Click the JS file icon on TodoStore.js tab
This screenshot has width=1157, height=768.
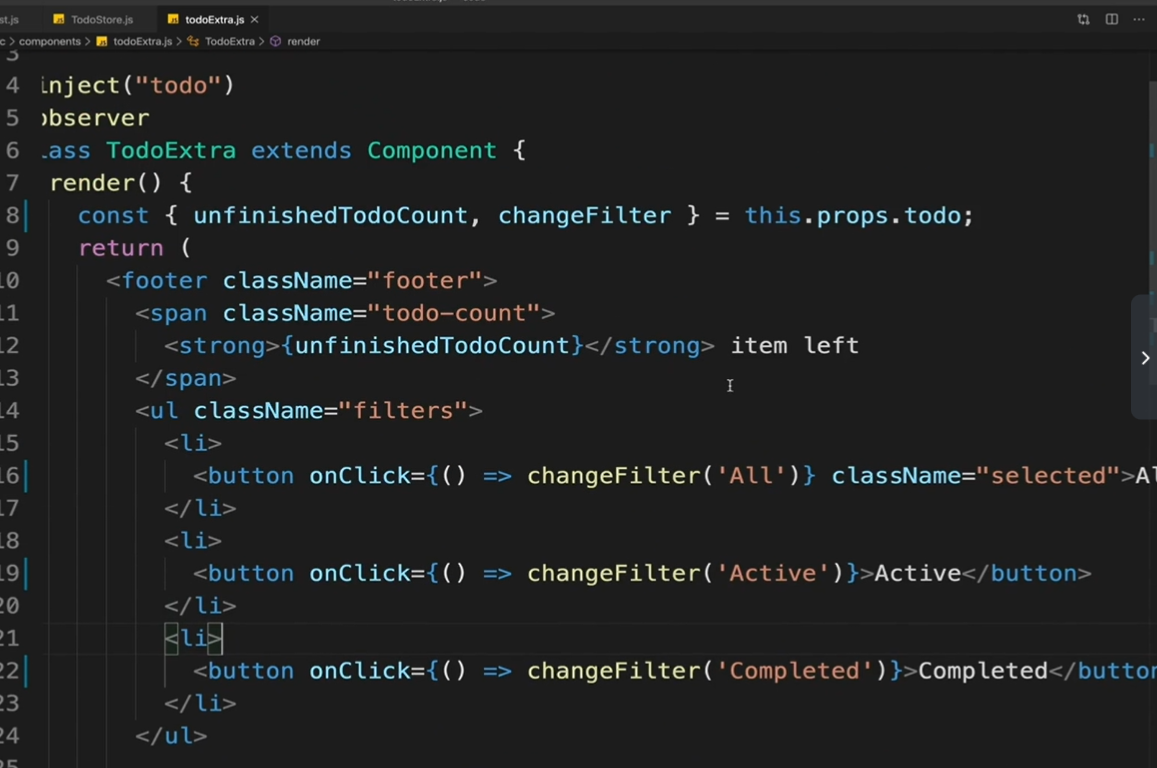(59, 19)
